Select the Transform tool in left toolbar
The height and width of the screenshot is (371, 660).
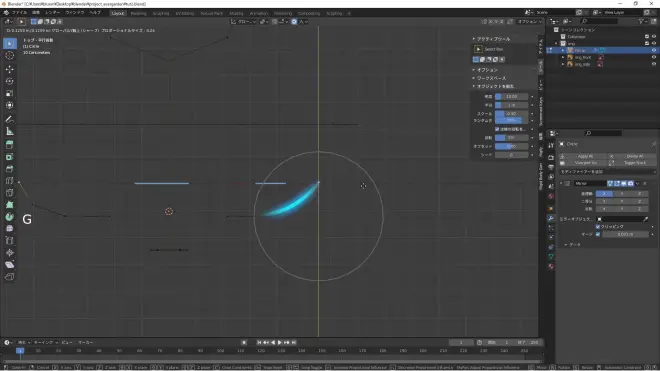10,105
